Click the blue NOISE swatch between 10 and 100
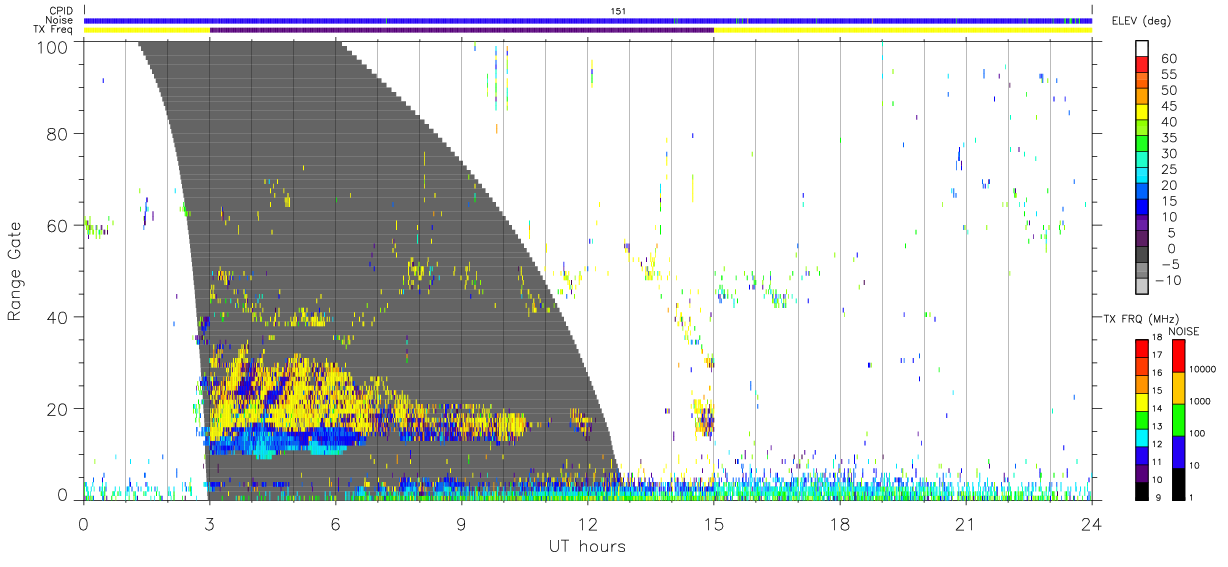1228x567 pixels. point(1178,452)
